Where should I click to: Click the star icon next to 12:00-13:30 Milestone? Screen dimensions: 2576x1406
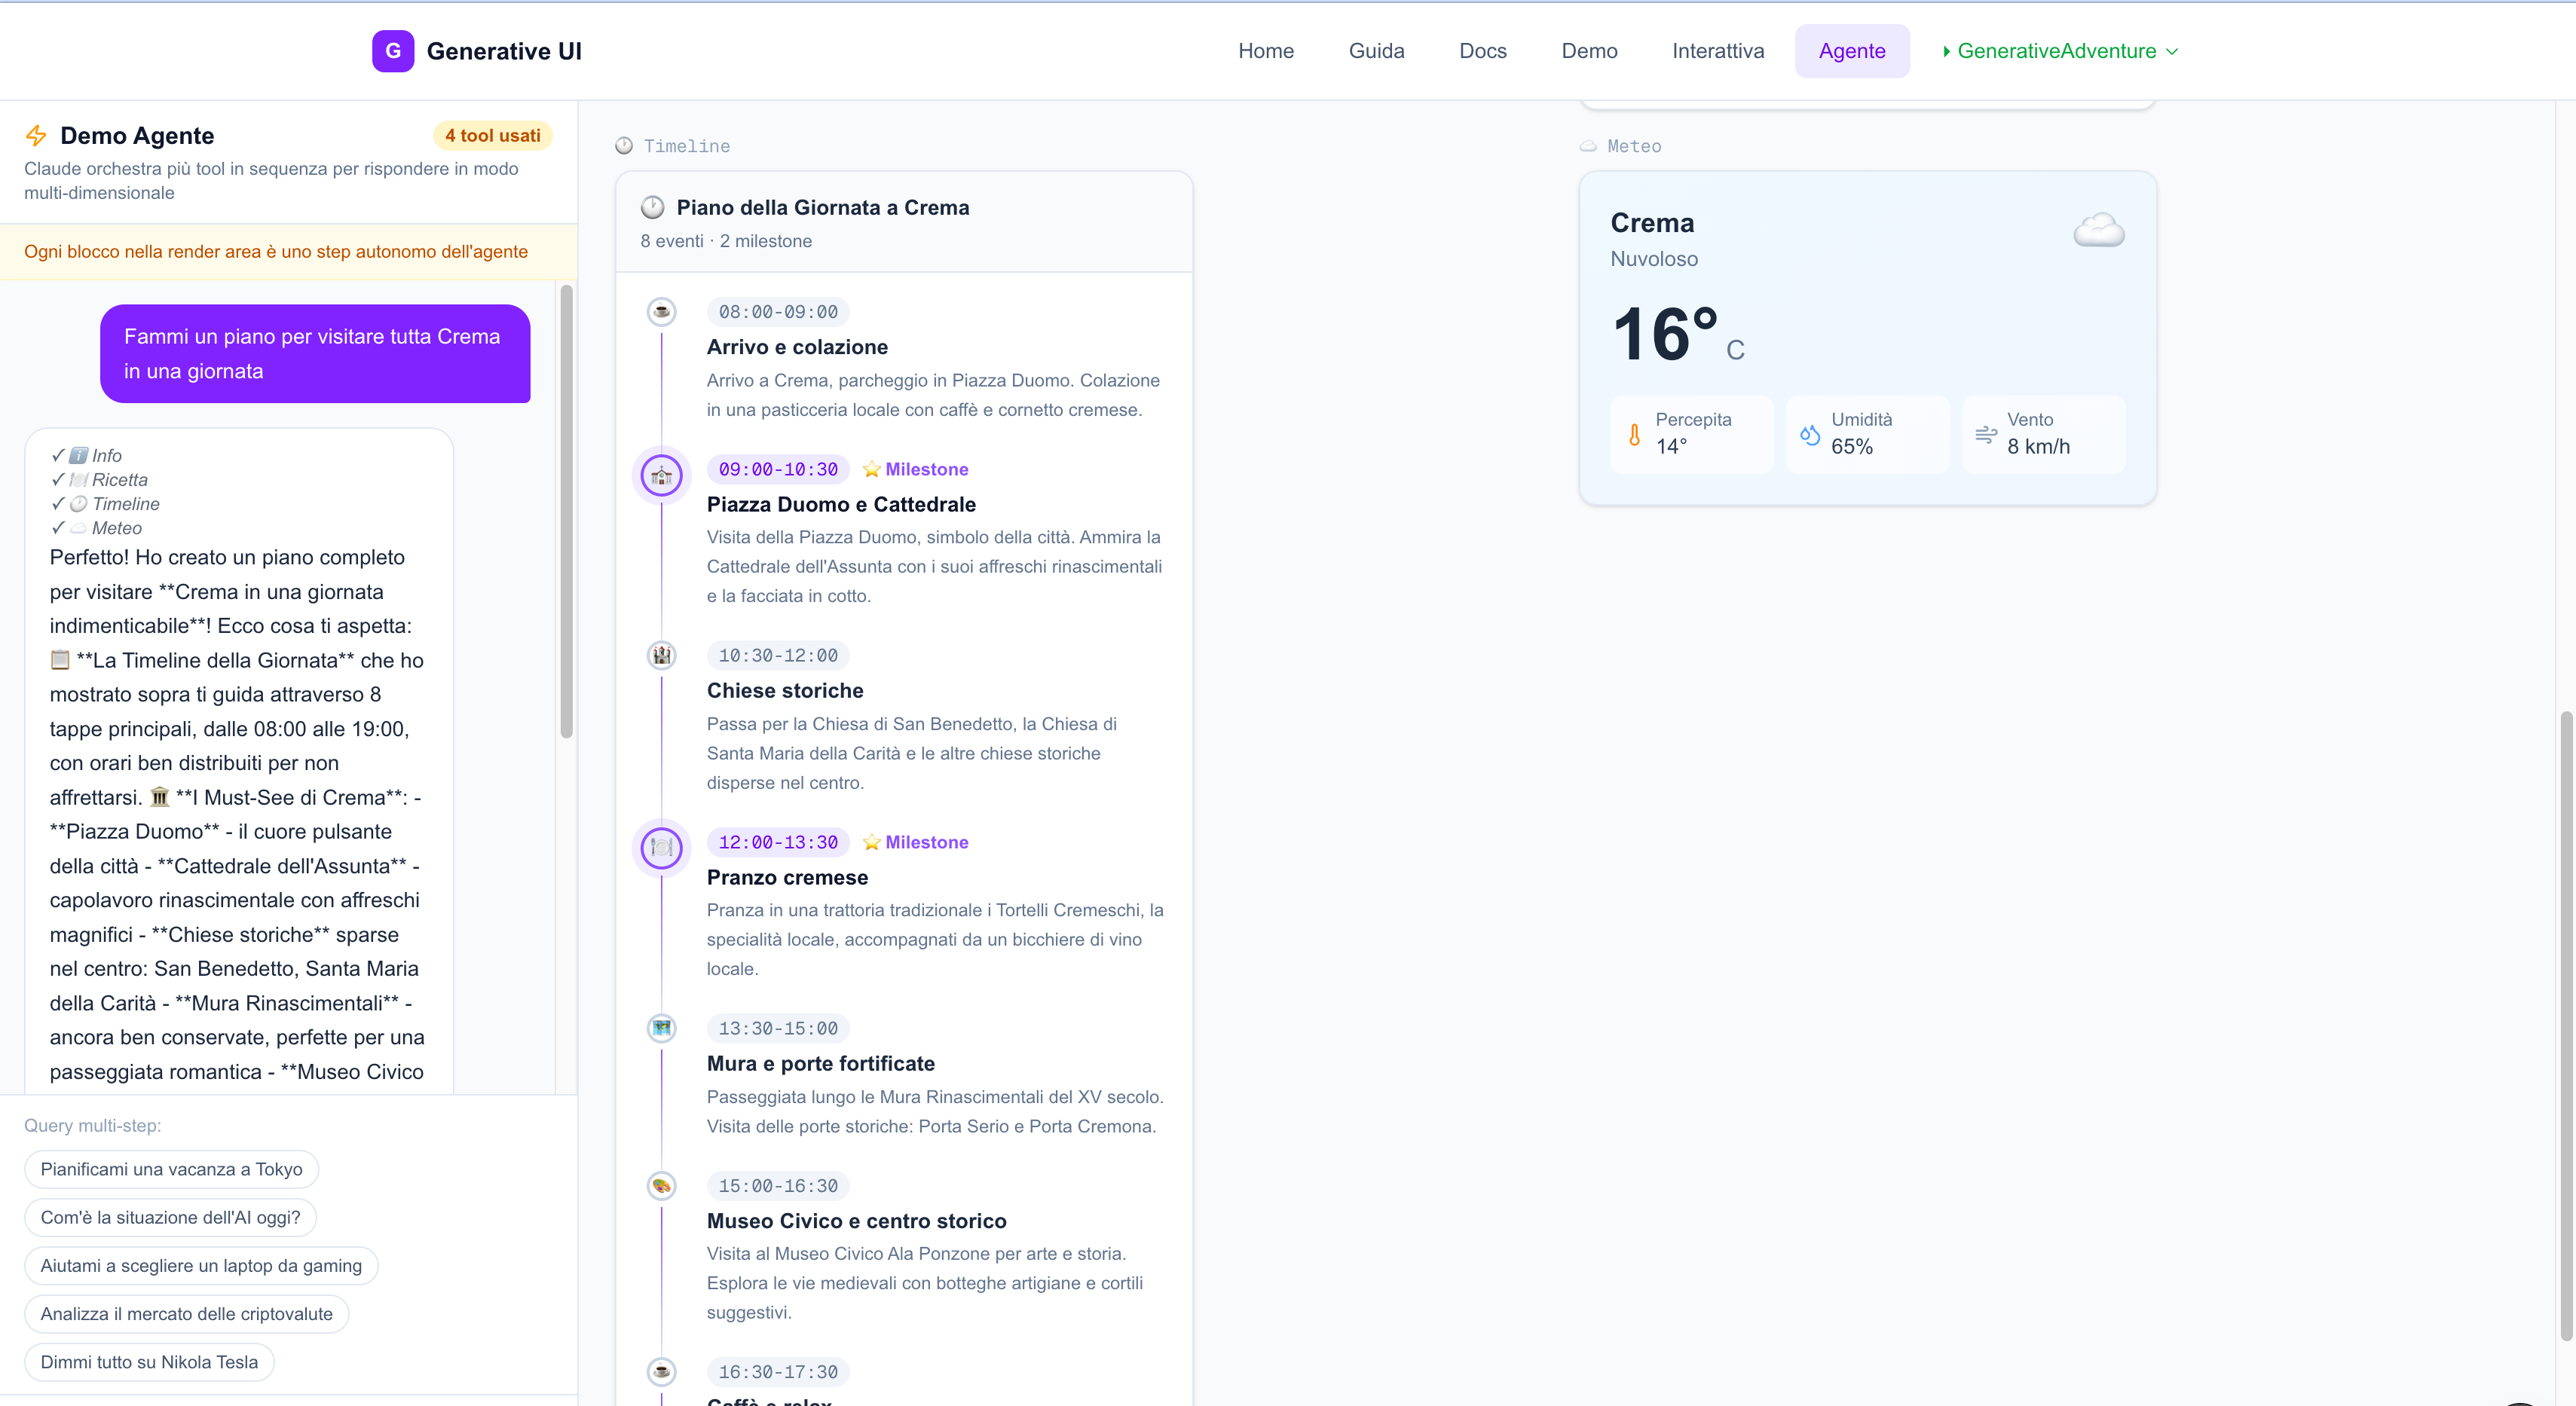[872, 842]
